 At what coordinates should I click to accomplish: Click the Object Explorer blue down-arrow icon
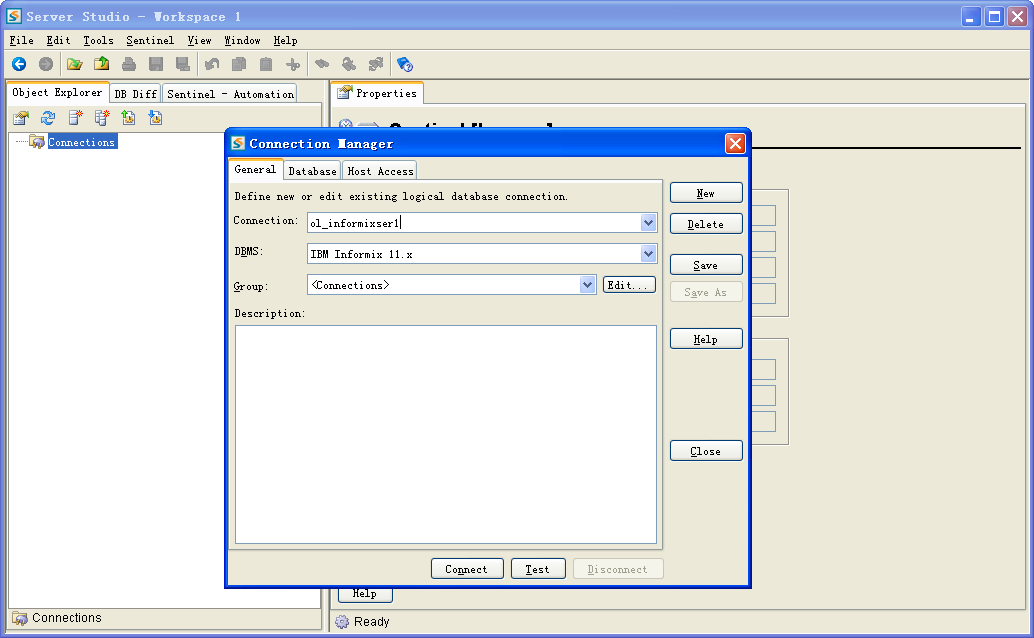(x=155, y=117)
